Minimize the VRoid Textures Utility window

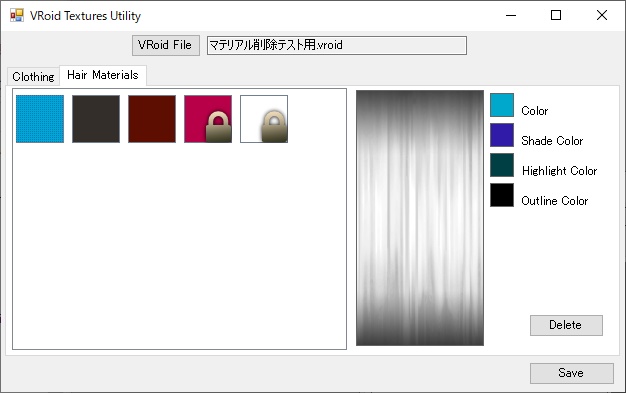point(511,15)
